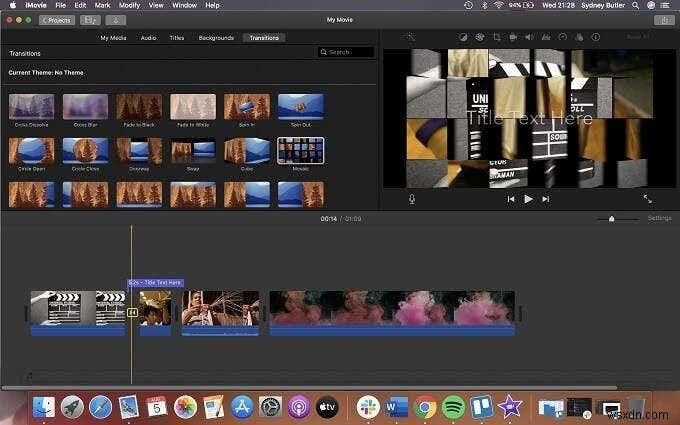Open the File menu
The image size is (680, 425).
click(61, 5)
